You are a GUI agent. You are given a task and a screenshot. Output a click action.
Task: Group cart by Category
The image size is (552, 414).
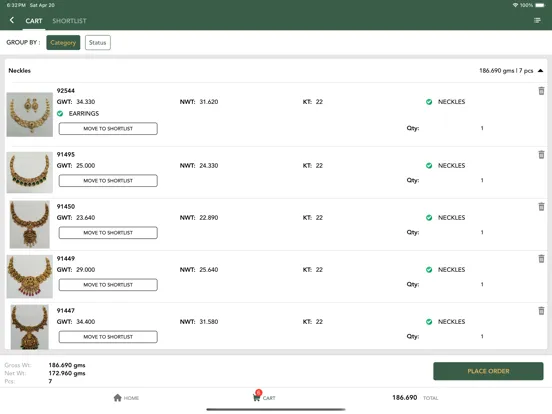(63, 43)
